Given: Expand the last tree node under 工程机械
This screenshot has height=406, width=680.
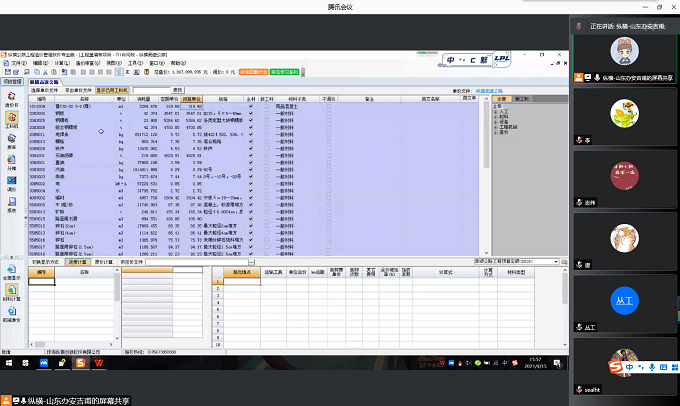Looking at the screenshot, I should pyautogui.click(x=496, y=132).
